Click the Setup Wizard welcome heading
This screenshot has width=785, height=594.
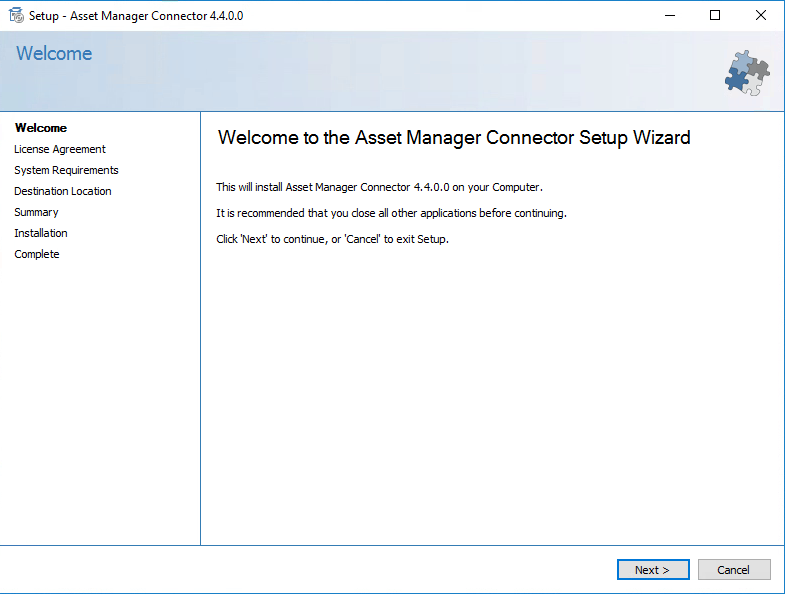pyautogui.click(x=454, y=138)
